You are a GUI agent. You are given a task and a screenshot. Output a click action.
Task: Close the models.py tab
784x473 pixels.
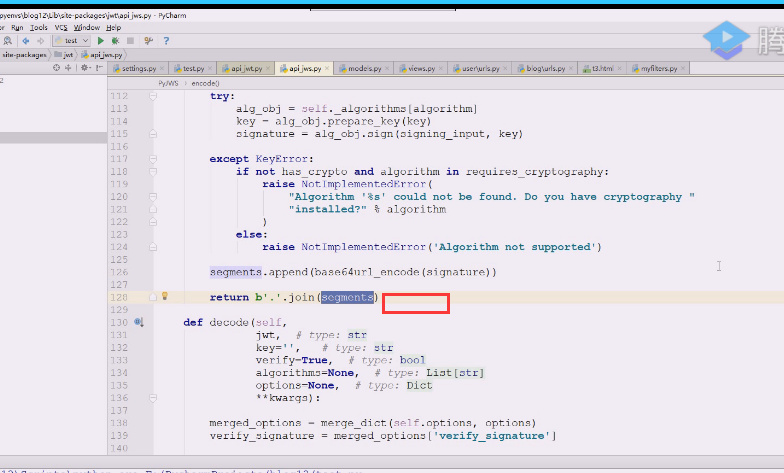[x=387, y=68]
